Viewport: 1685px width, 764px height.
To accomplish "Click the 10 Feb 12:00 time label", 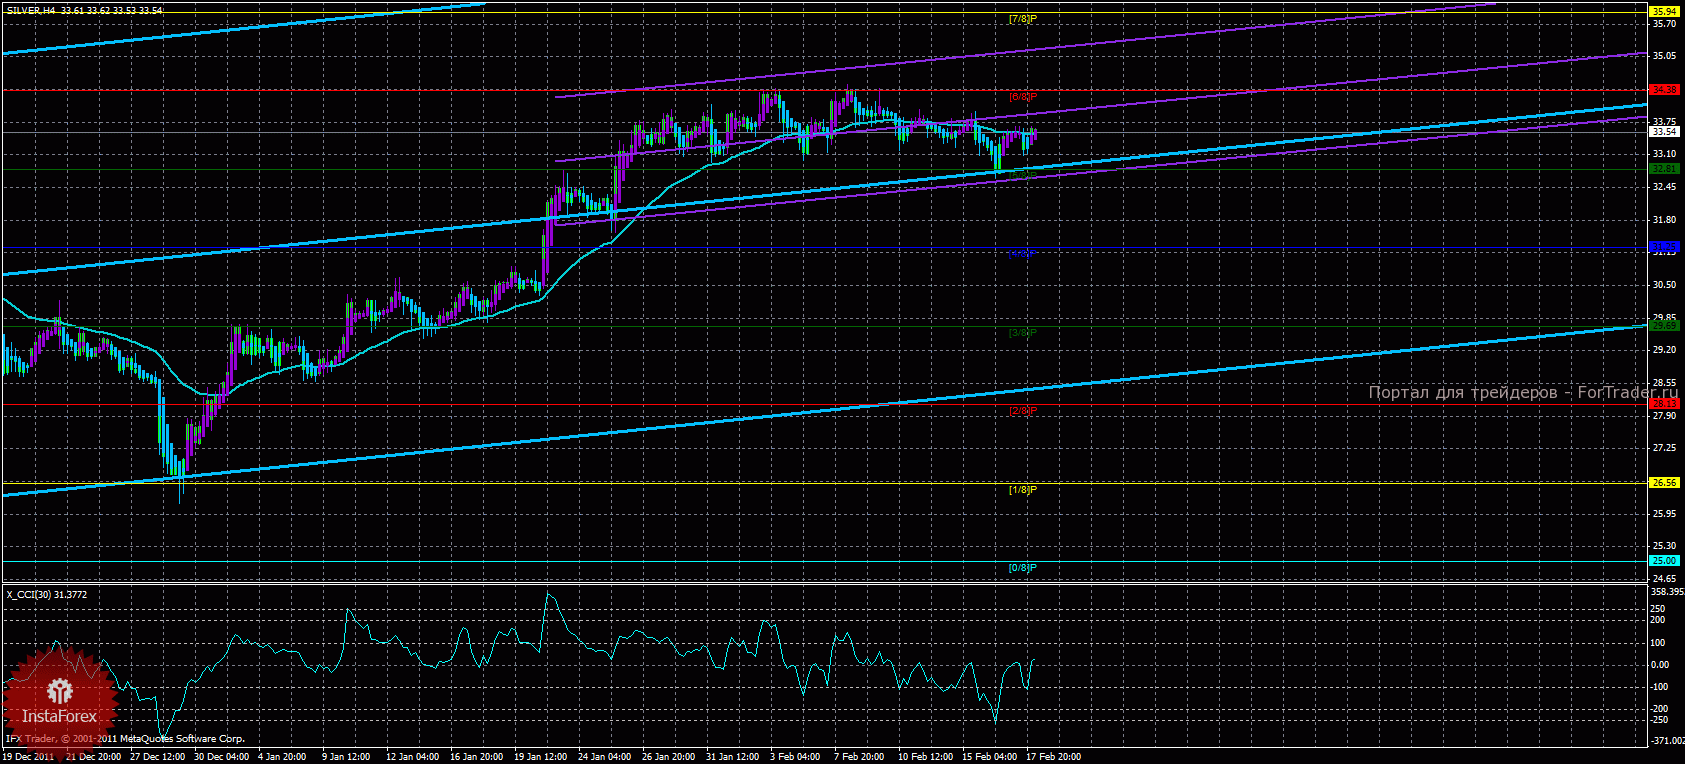I will (925, 757).
